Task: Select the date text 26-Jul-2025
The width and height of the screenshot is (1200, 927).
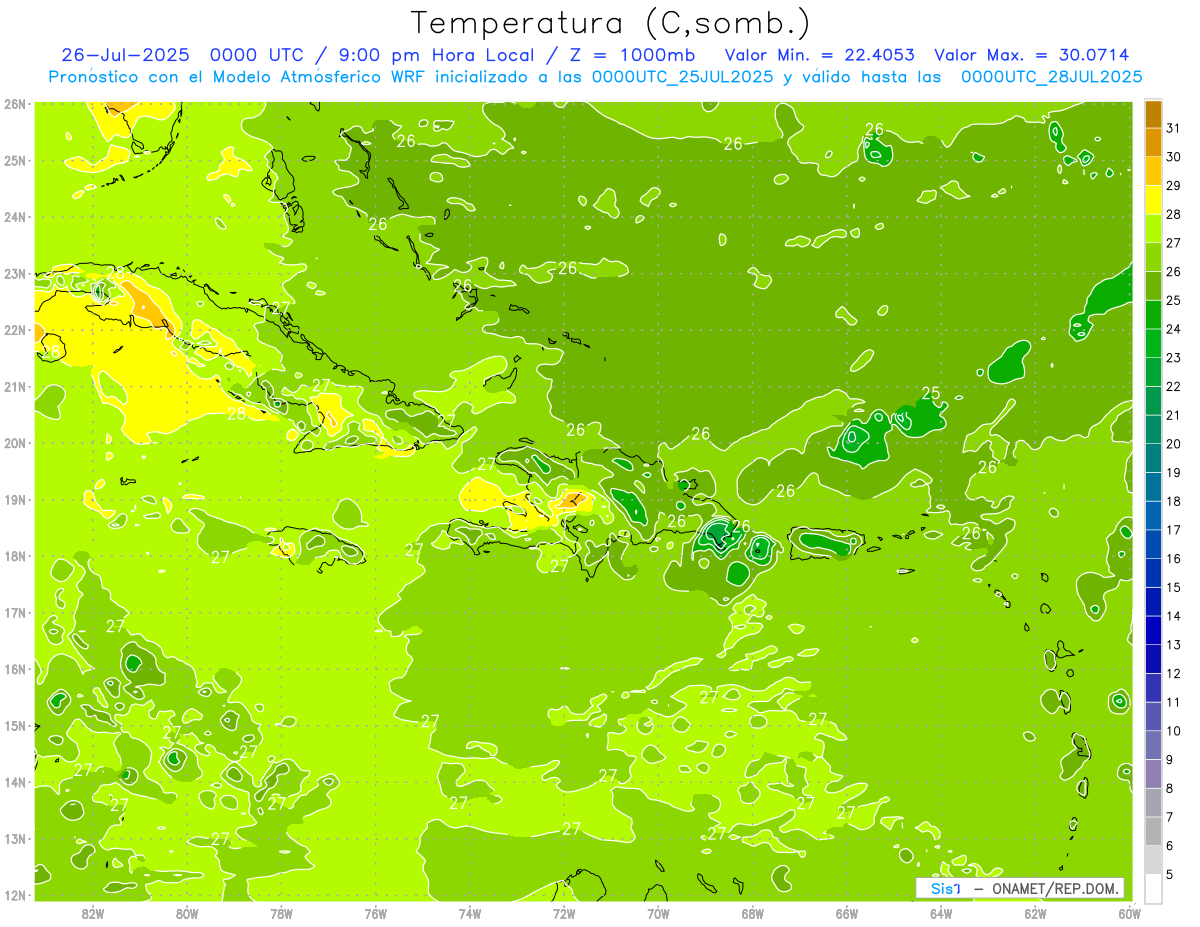Action: 124,55
